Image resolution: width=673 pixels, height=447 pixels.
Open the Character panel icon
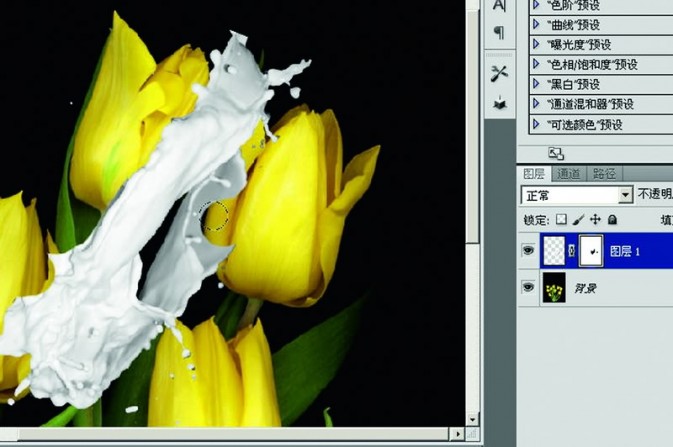pyautogui.click(x=499, y=5)
